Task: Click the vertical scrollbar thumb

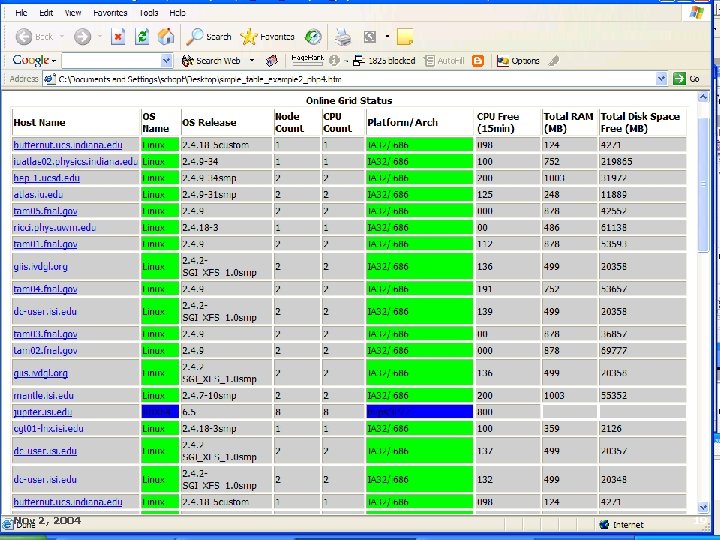Action: [x=703, y=184]
